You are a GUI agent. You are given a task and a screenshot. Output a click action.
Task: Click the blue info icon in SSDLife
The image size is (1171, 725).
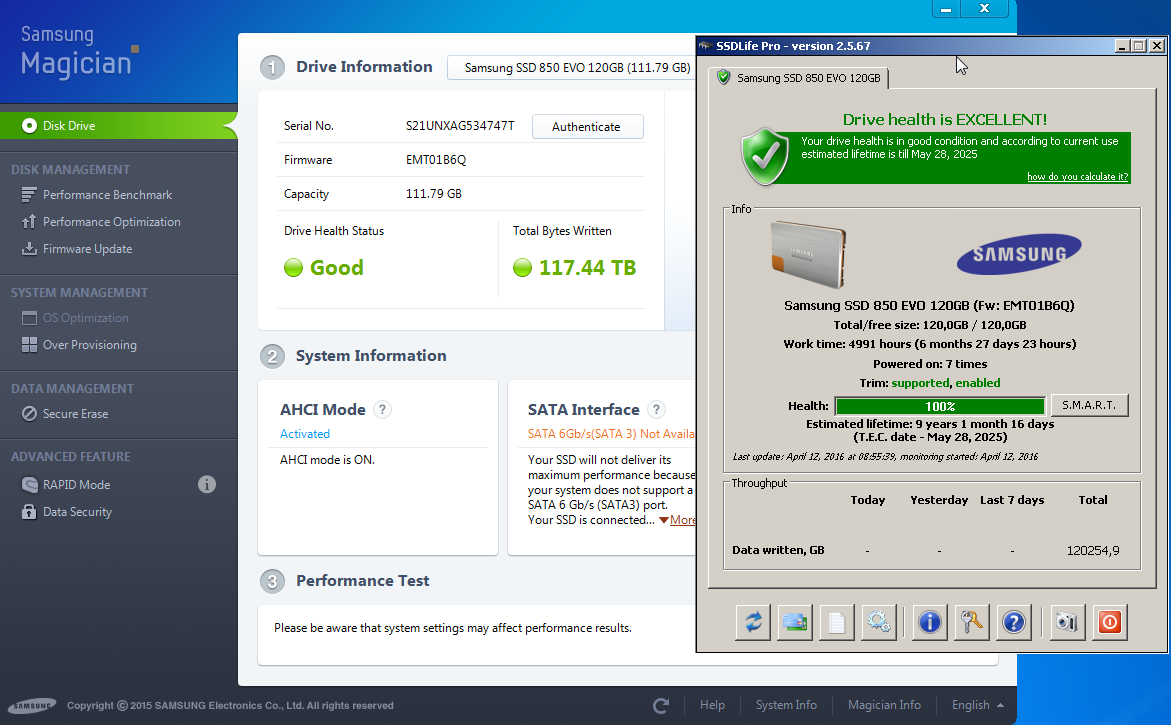pos(930,622)
